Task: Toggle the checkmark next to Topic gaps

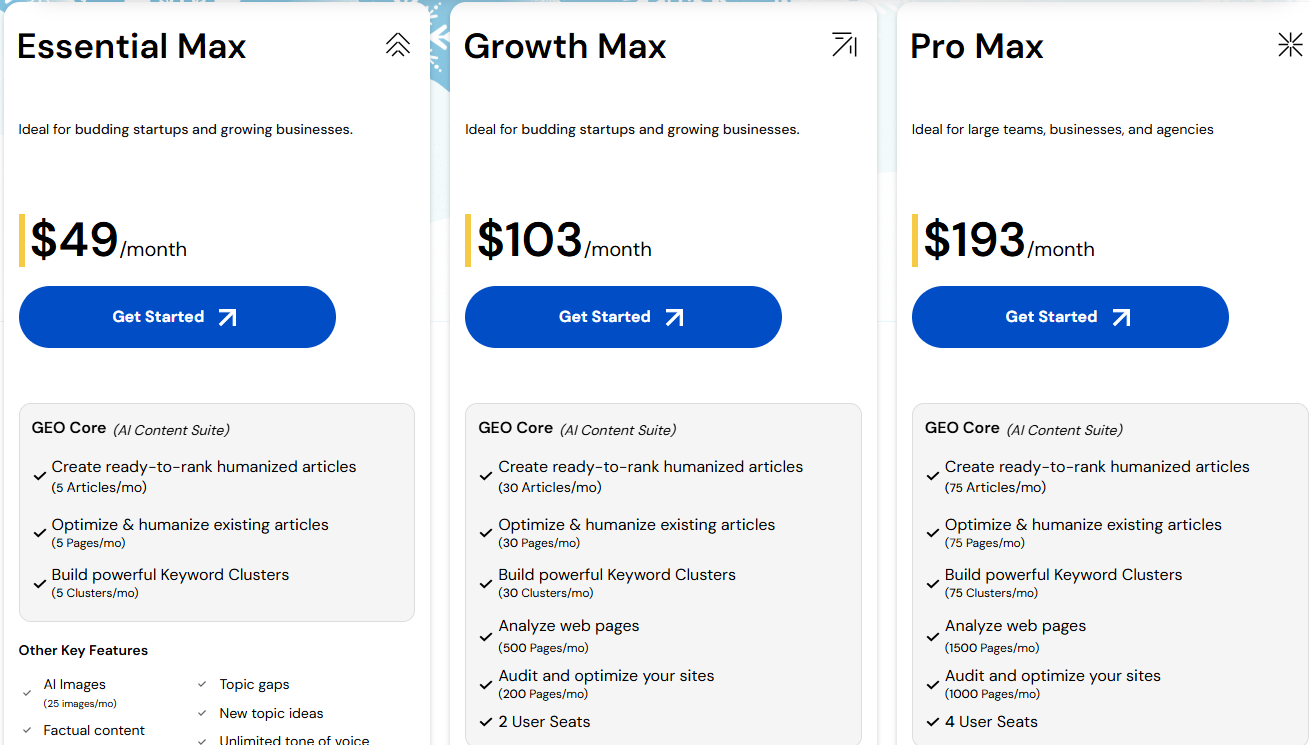Action: [x=200, y=685]
